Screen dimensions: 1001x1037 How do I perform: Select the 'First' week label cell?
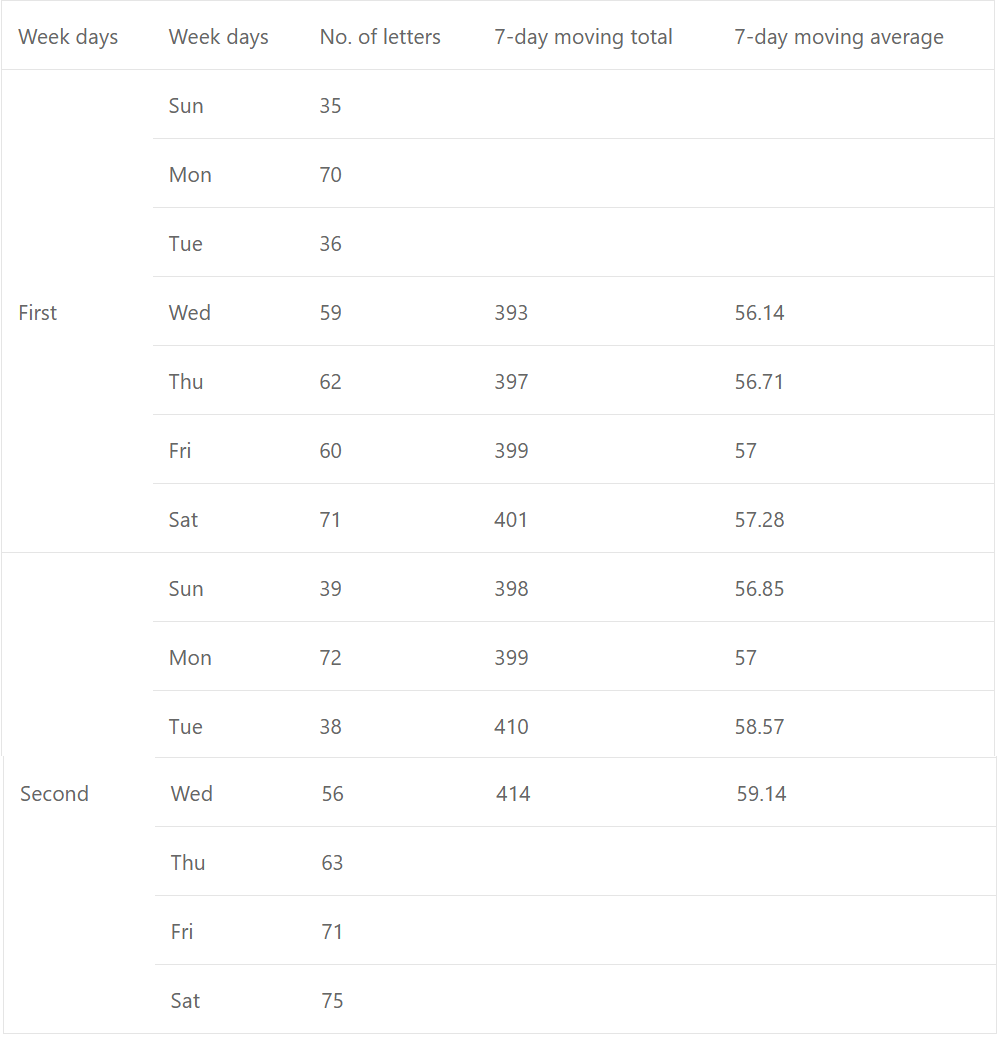click(x=38, y=313)
